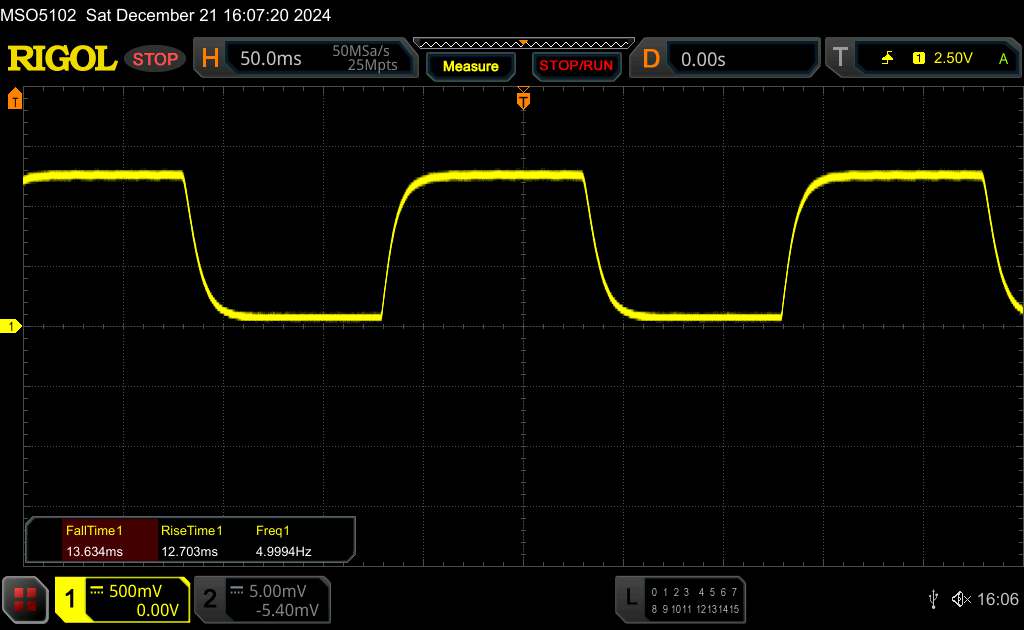Viewport: 1024px width, 630px height.
Task: Click logic analyzer digital channels 0-15 list
Action: 695,600
